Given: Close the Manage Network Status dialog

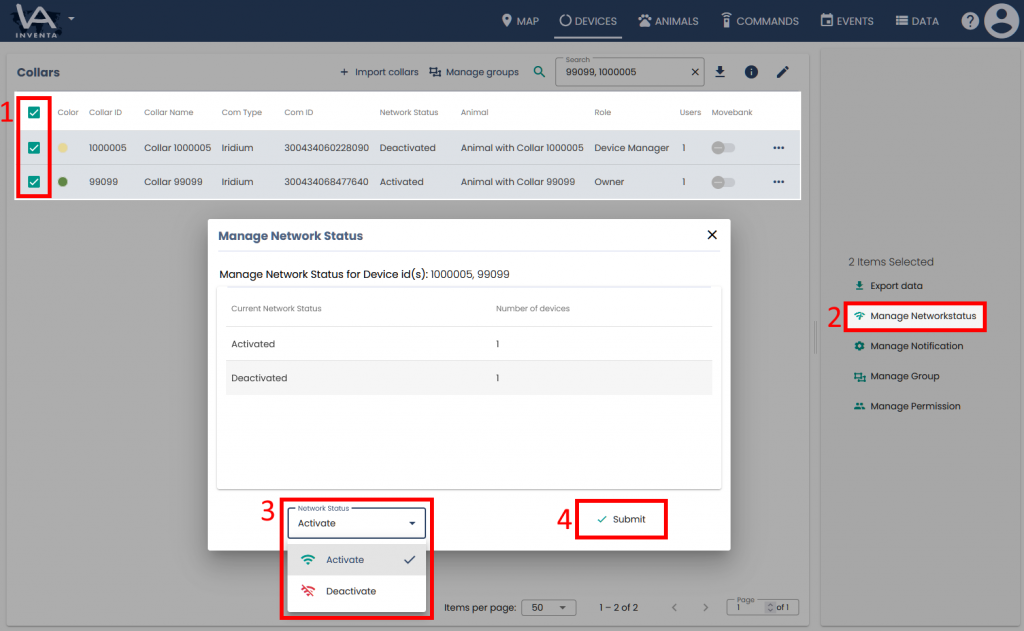Looking at the screenshot, I should pos(712,235).
